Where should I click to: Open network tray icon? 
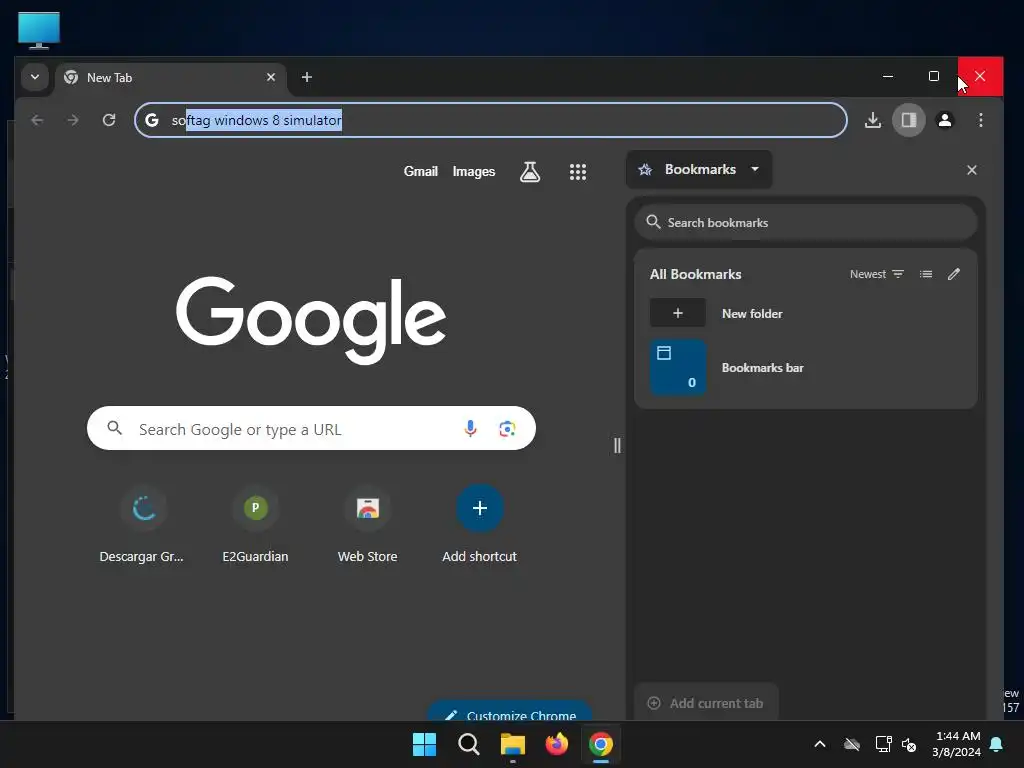coord(883,744)
